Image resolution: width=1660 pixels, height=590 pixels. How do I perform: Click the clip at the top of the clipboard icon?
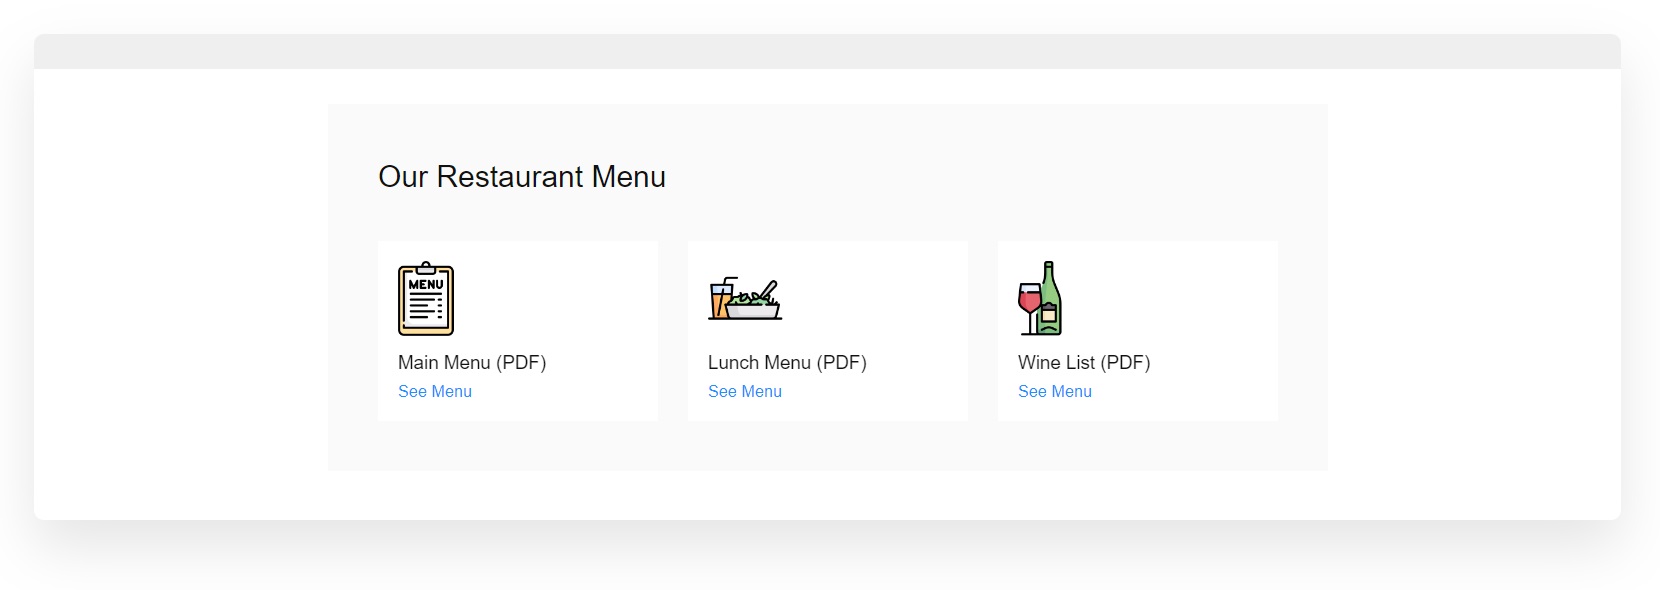[426, 268]
